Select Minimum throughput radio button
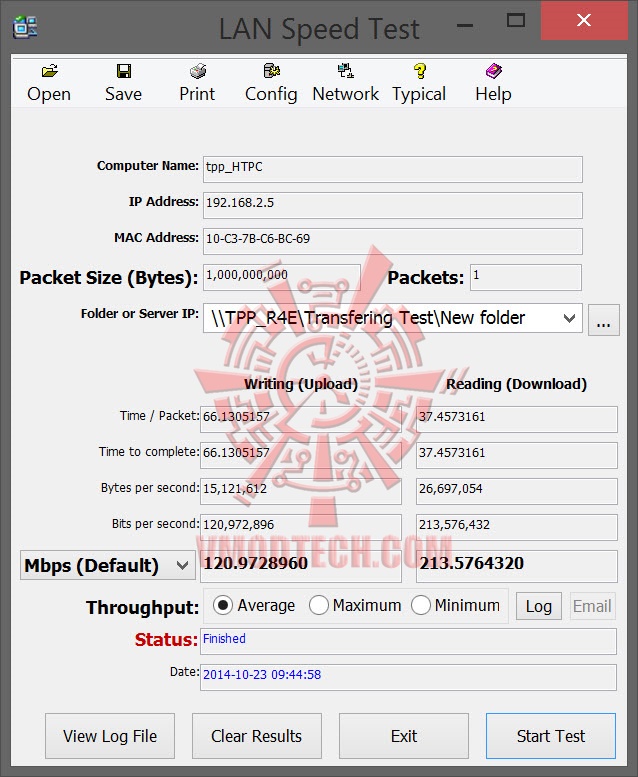 420,605
